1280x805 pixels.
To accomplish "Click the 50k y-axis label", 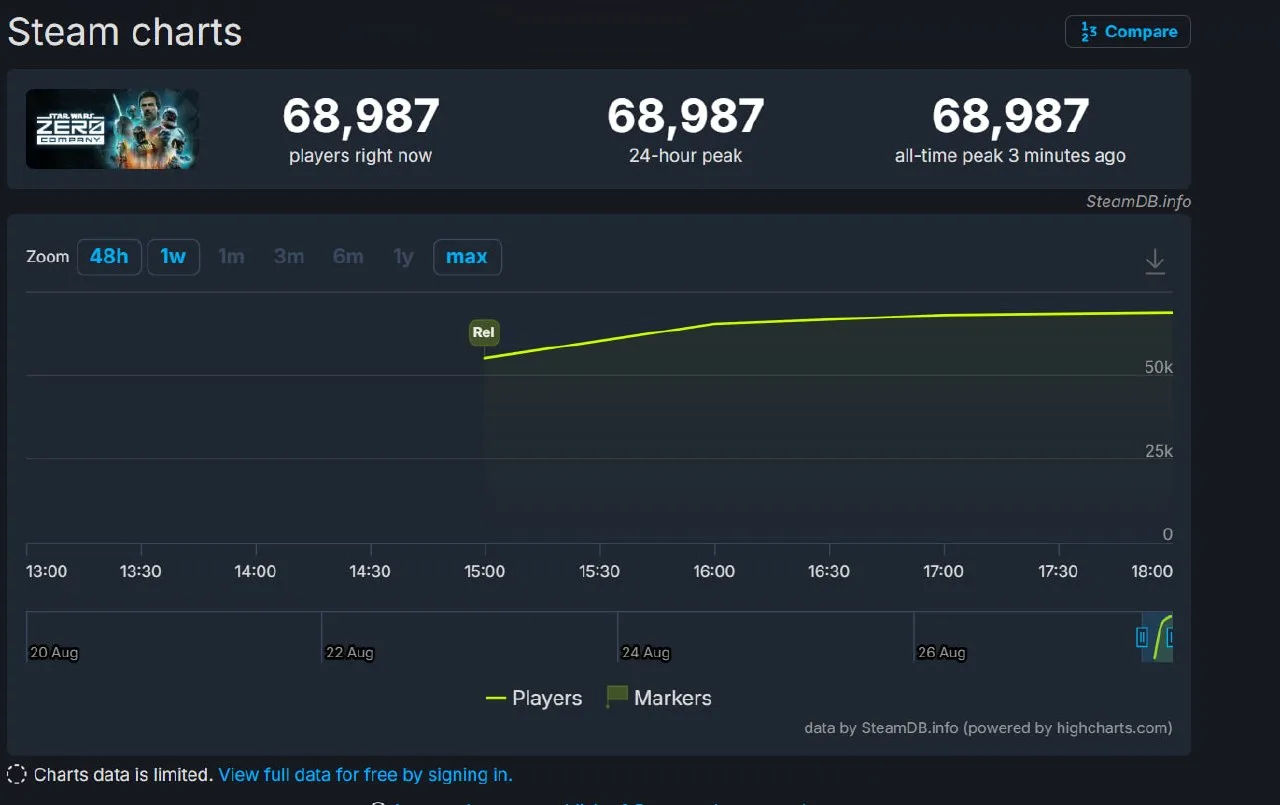I will click(1159, 368).
